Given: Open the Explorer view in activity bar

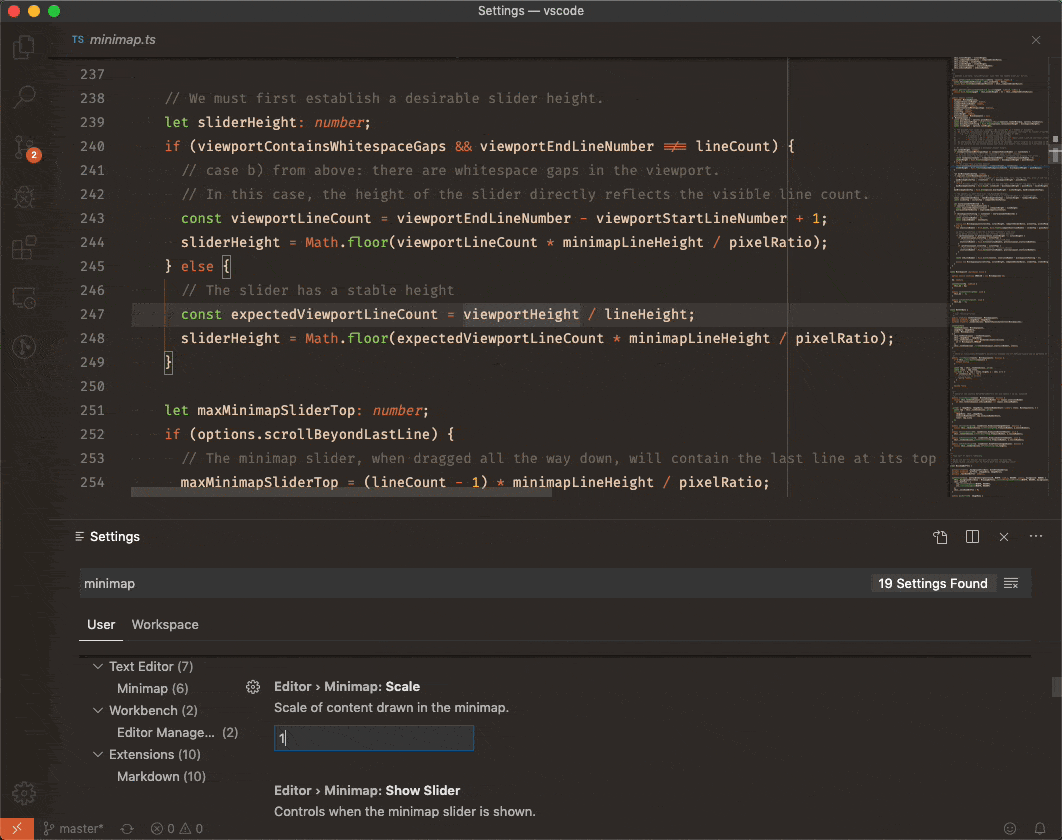Looking at the screenshot, I should coord(24,46).
